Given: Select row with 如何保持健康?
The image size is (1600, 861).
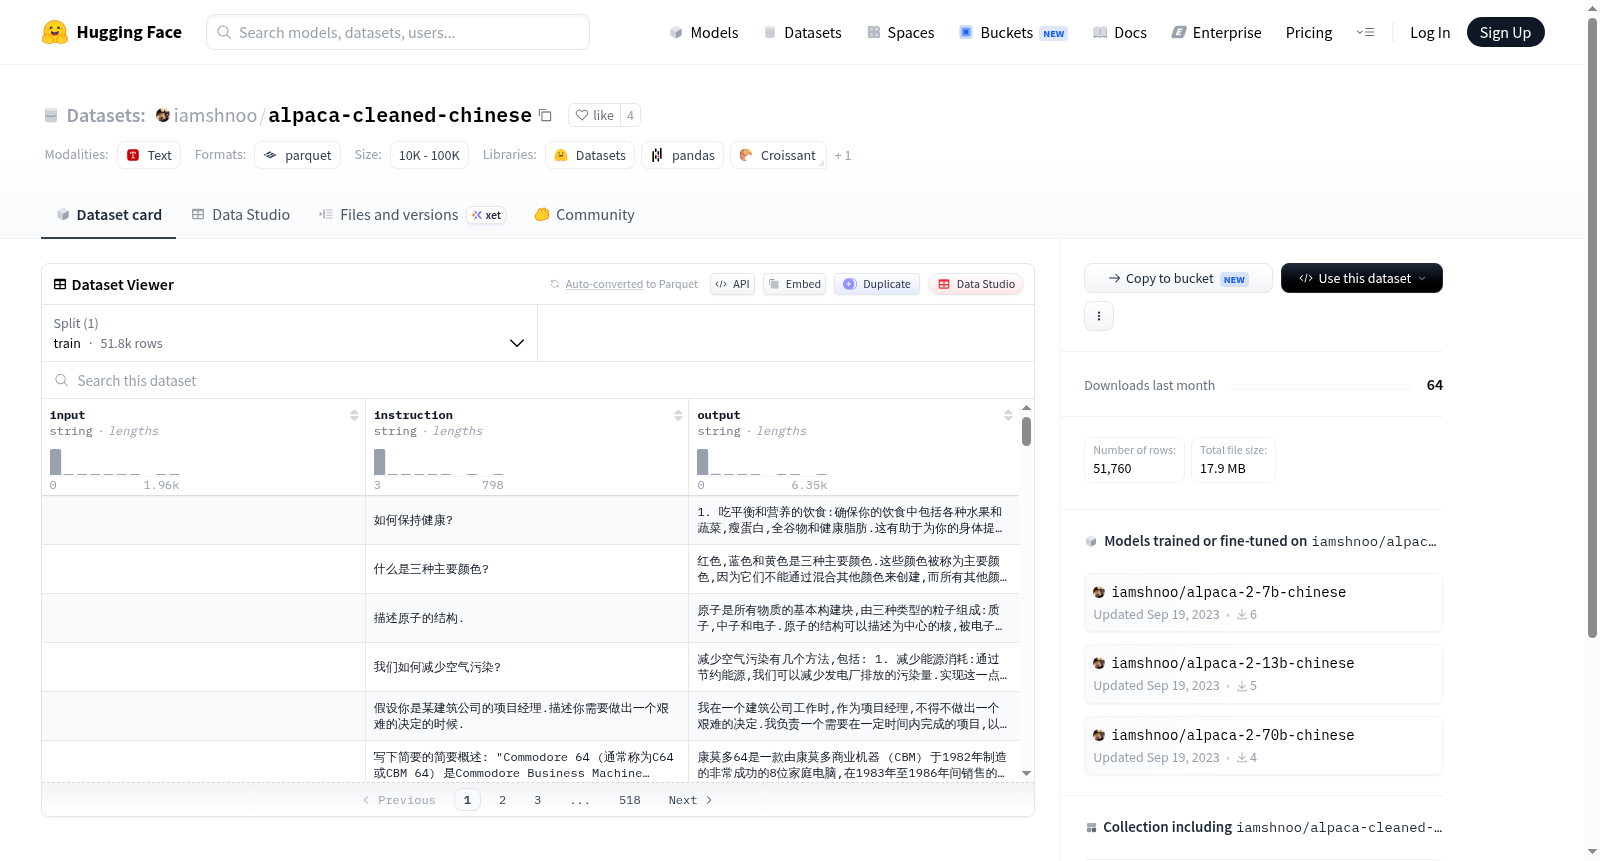Looking at the screenshot, I should tap(530, 520).
